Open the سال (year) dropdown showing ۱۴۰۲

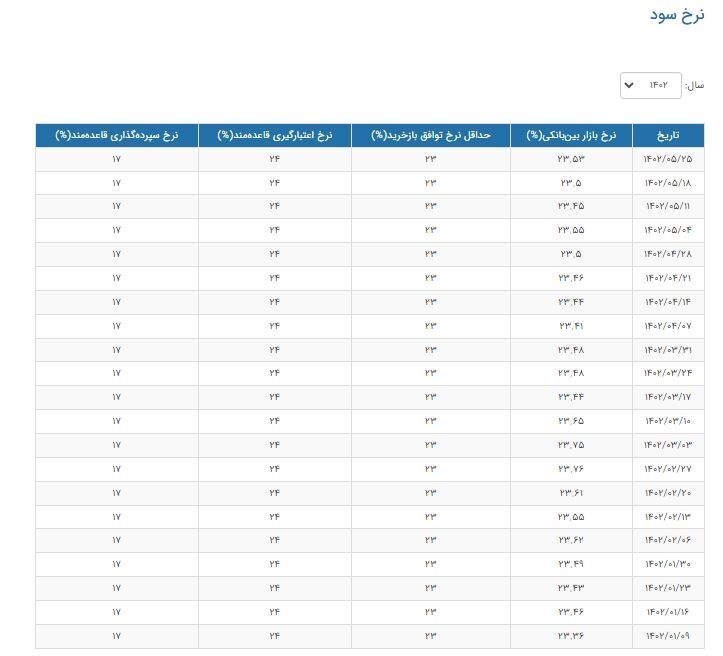(x=651, y=85)
